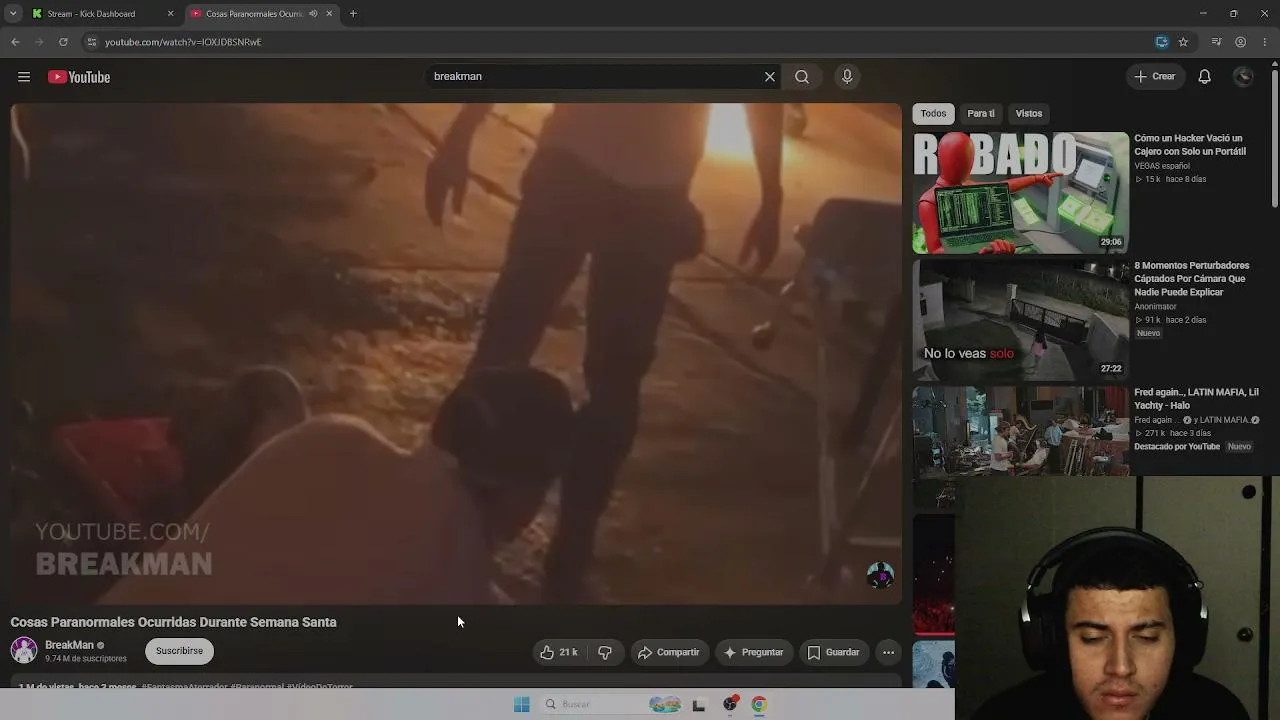Open video titled Cómo un Hacker Vació un Cajero

pos(1190,145)
